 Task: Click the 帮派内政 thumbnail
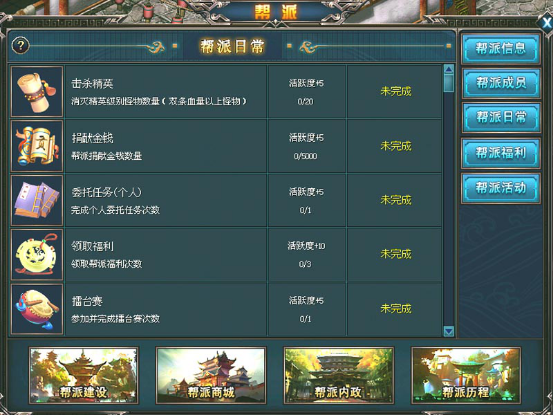339,375
